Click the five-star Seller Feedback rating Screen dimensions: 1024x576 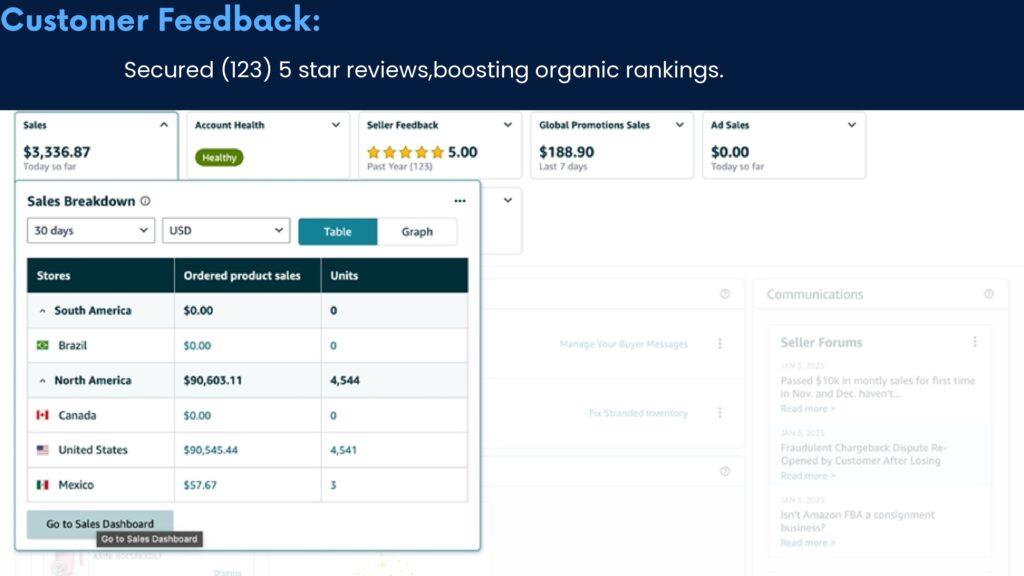tap(406, 152)
